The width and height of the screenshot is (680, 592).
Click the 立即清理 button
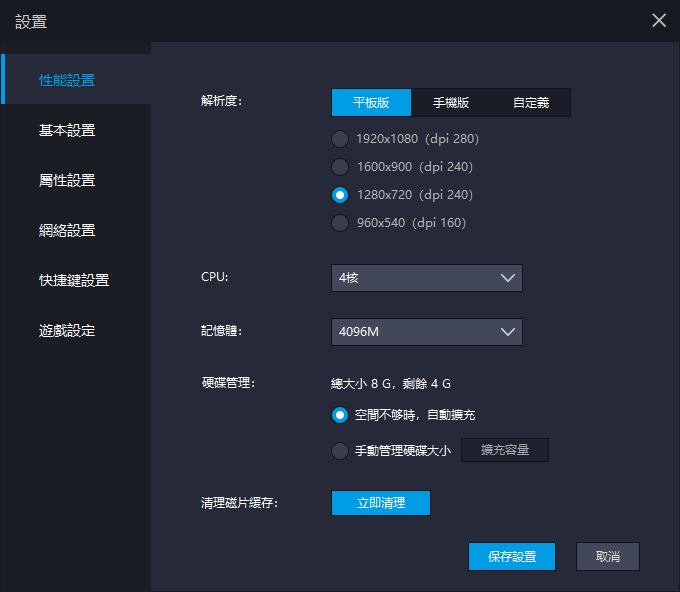[380, 503]
